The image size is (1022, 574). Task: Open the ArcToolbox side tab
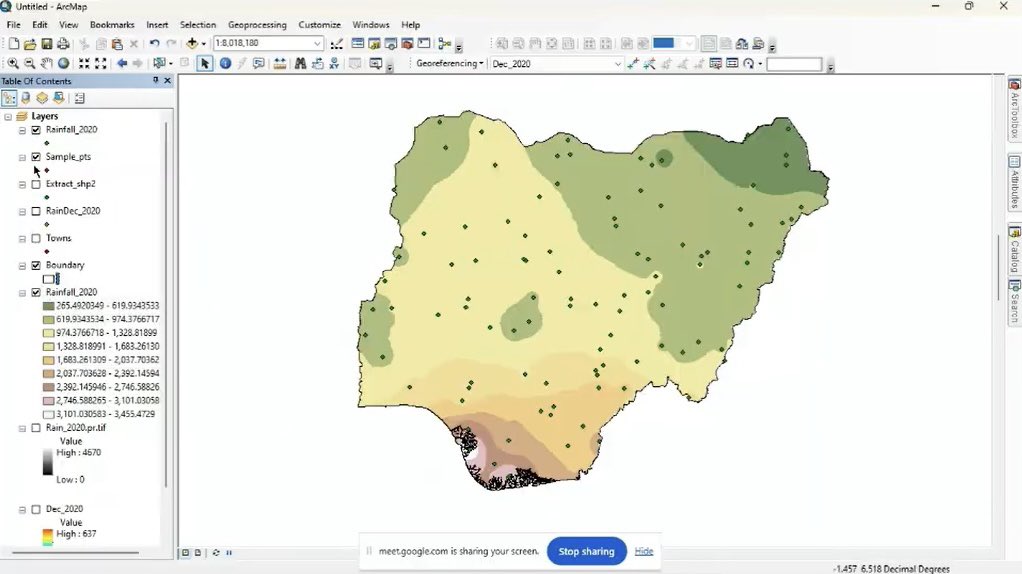1014,109
